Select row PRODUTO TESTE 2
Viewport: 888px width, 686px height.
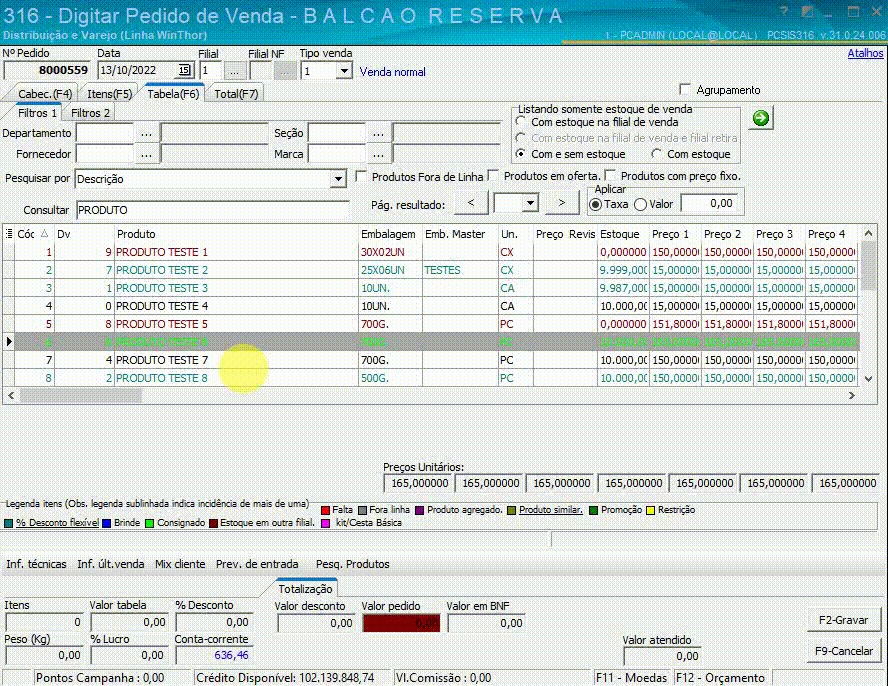[430, 270]
